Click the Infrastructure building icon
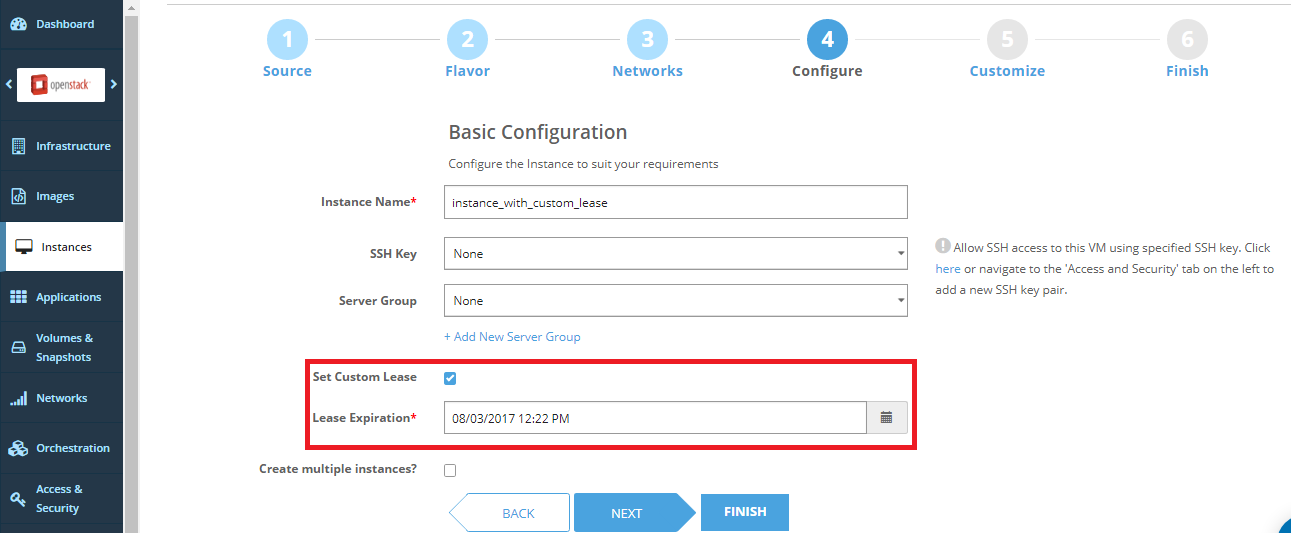 [18, 146]
